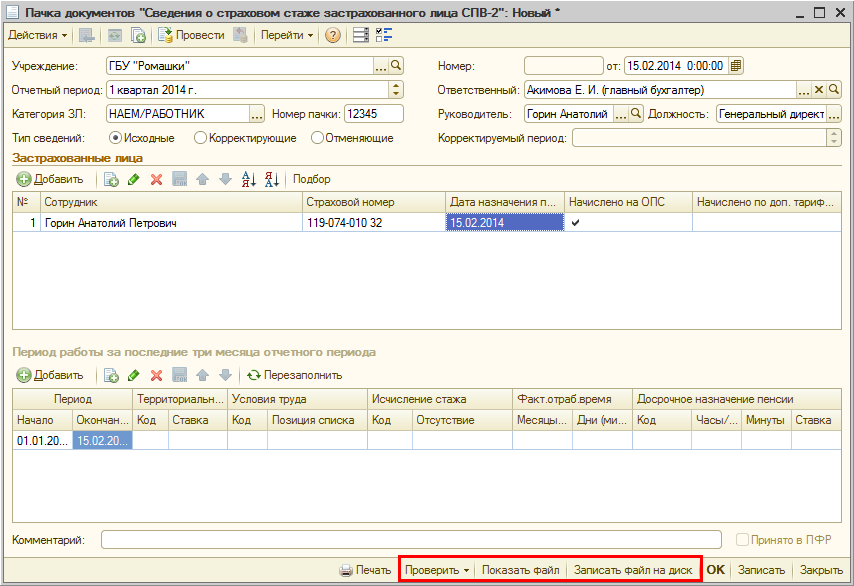Click the list settings icon in top toolbar
The image size is (854, 586).
[x=361, y=35]
